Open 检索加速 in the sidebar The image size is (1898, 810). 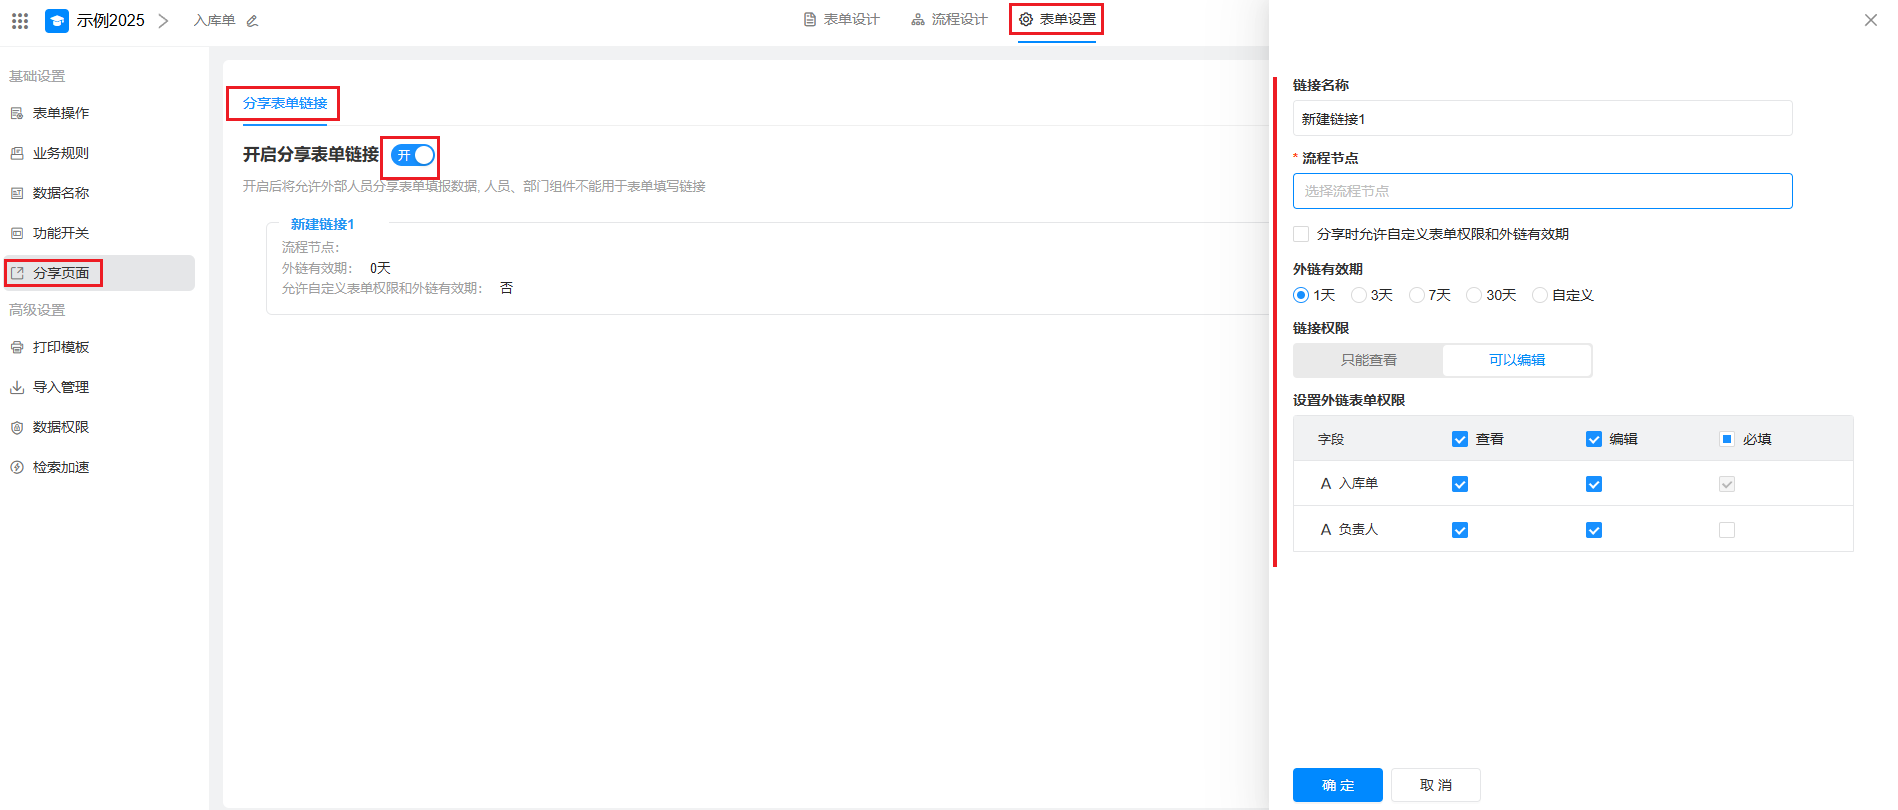[60, 467]
